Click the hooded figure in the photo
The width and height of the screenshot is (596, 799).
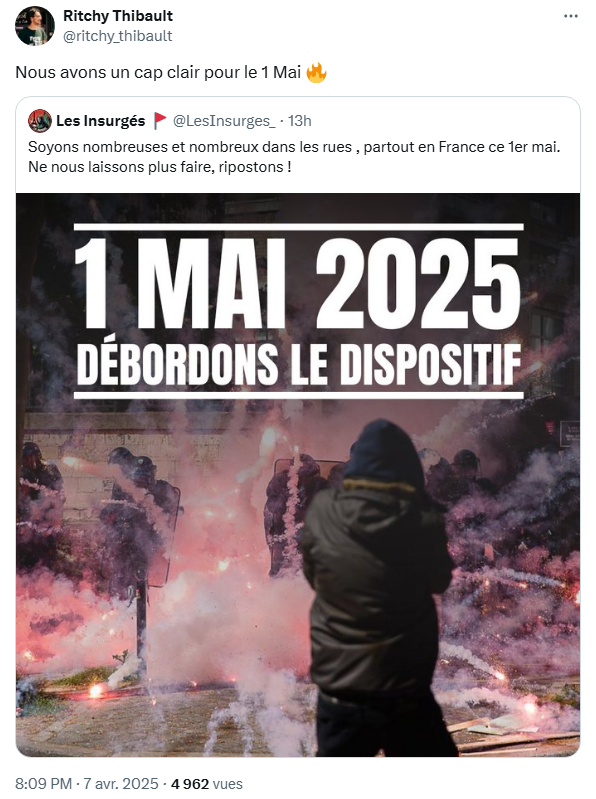tap(380, 586)
